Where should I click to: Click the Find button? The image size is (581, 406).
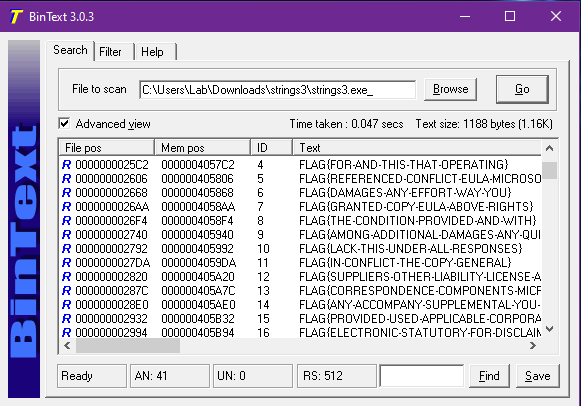click(x=489, y=376)
